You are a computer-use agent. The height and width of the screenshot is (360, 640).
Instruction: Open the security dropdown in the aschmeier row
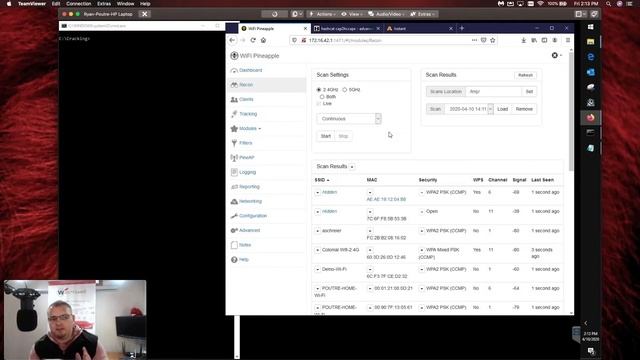(x=422, y=231)
